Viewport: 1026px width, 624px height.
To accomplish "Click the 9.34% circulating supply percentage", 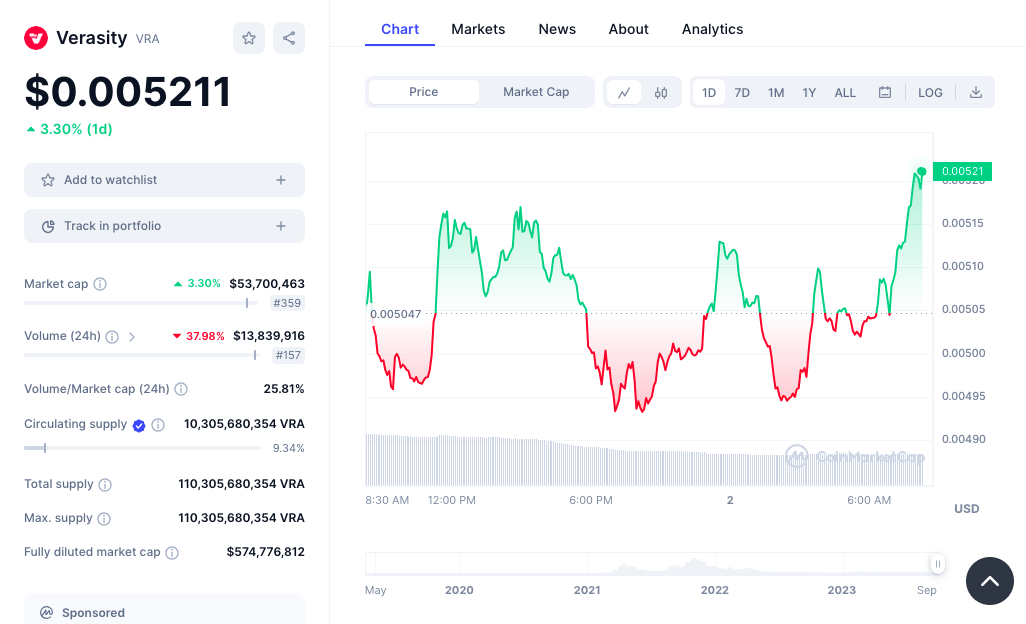I will pyautogui.click(x=289, y=448).
